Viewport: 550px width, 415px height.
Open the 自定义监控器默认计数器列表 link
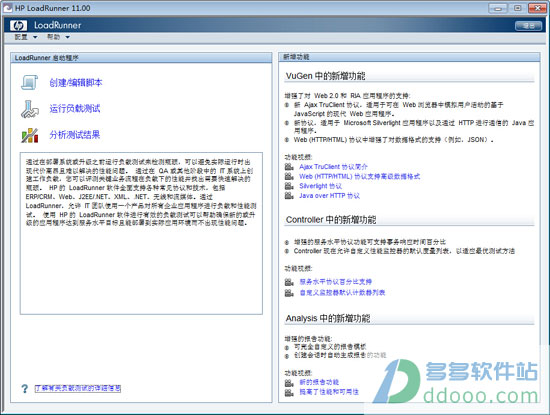coord(342,293)
